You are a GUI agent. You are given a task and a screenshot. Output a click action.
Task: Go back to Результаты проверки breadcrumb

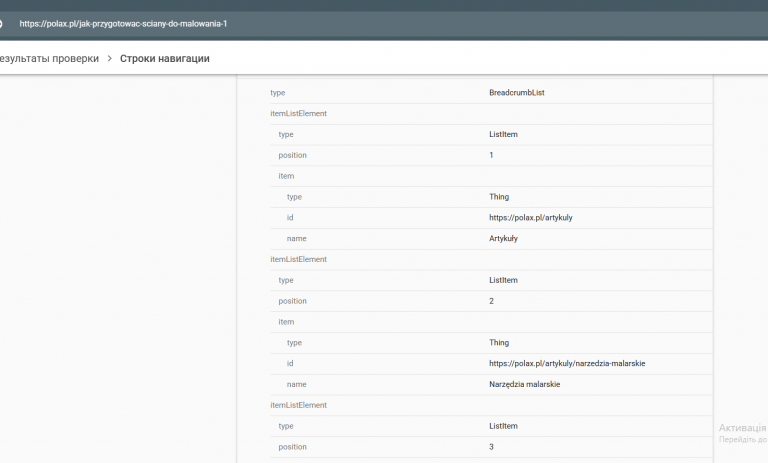click(49, 58)
